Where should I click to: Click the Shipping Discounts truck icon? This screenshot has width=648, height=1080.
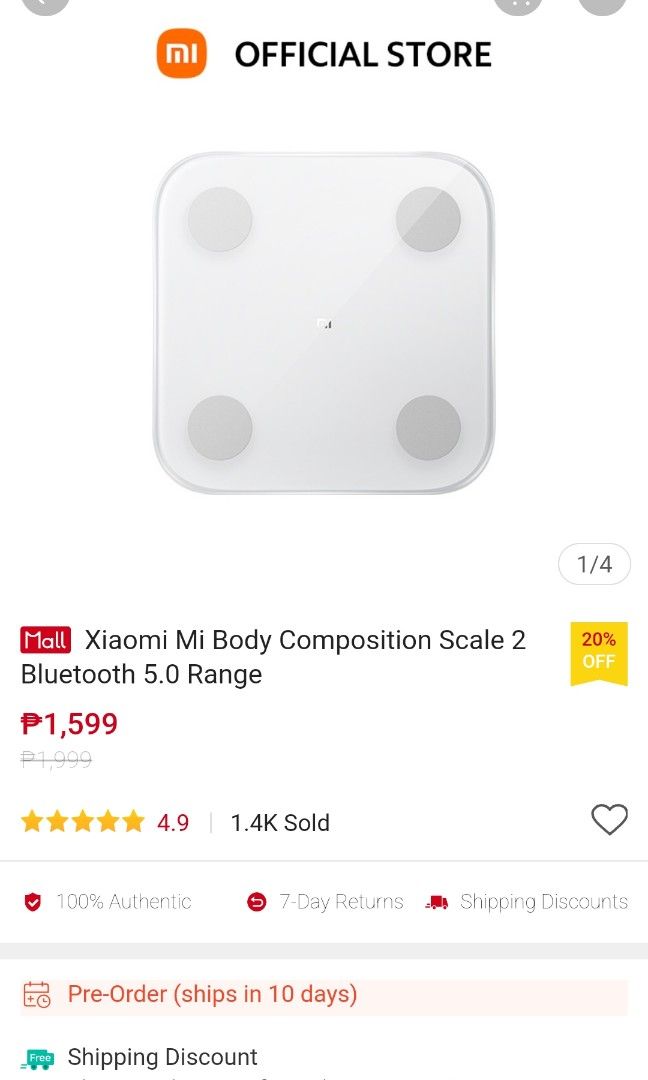pos(437,901)
